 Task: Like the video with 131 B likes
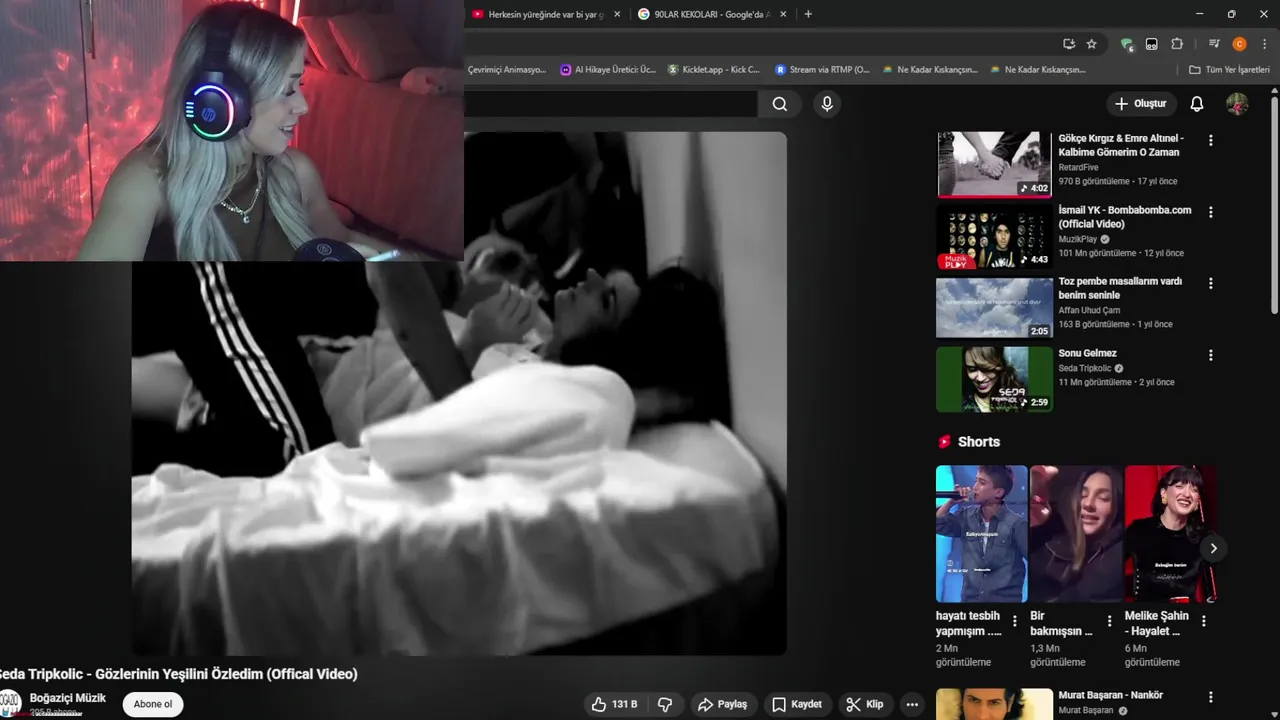point(614,704)
